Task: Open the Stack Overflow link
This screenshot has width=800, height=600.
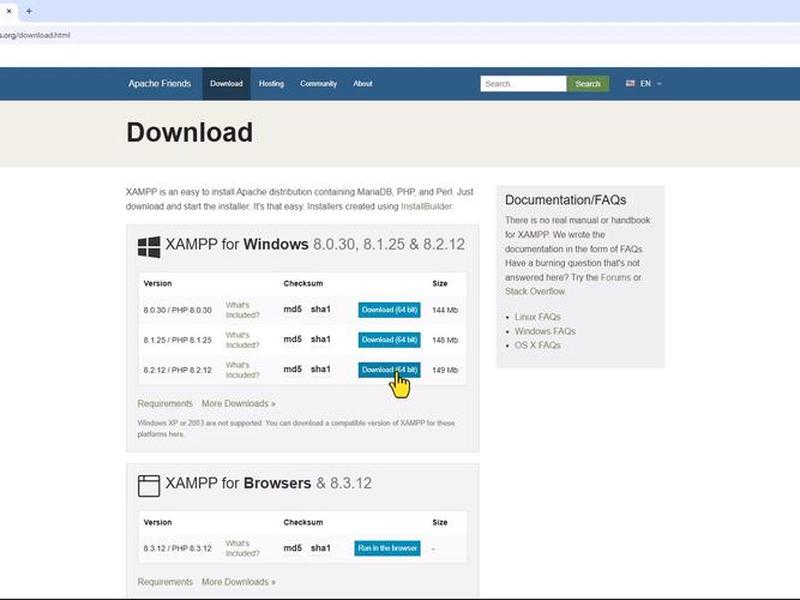Action: tap(535, 291)
